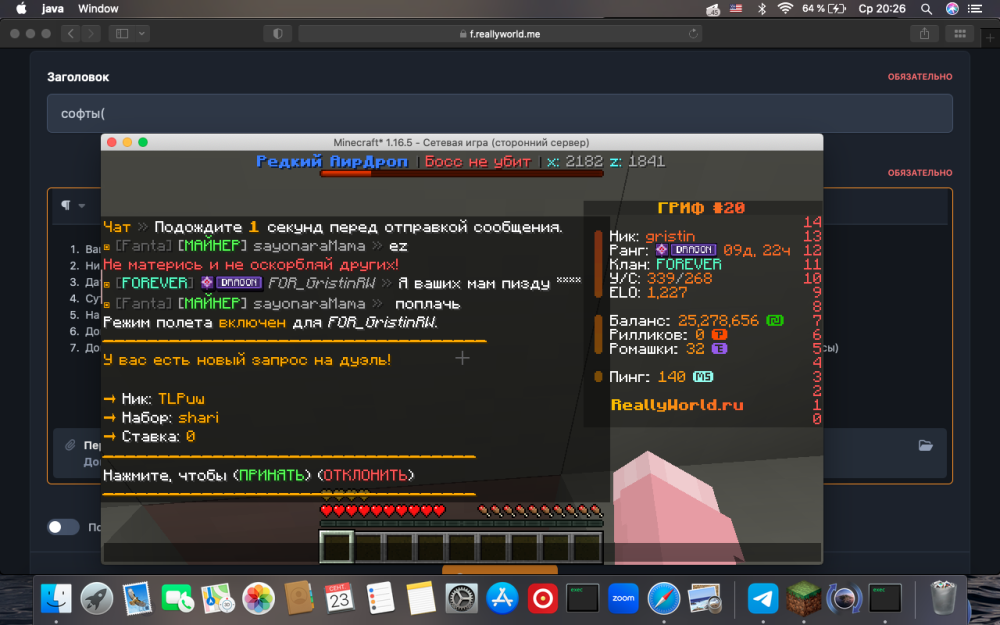Expand the Safari sidebar options arrow
The height and width of the screenshot is (625, 1000).
[x=142, y=34]
